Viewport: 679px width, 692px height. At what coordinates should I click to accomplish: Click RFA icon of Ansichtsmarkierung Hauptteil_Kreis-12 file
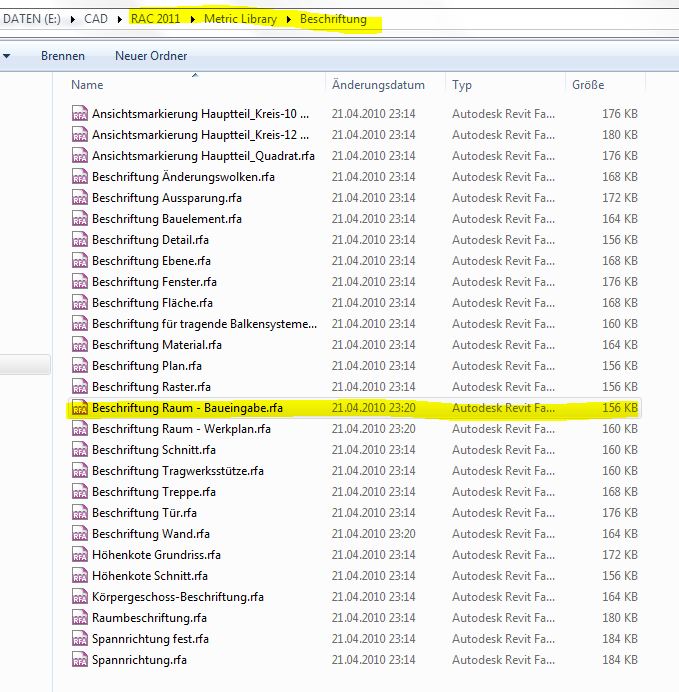(79, 135)
